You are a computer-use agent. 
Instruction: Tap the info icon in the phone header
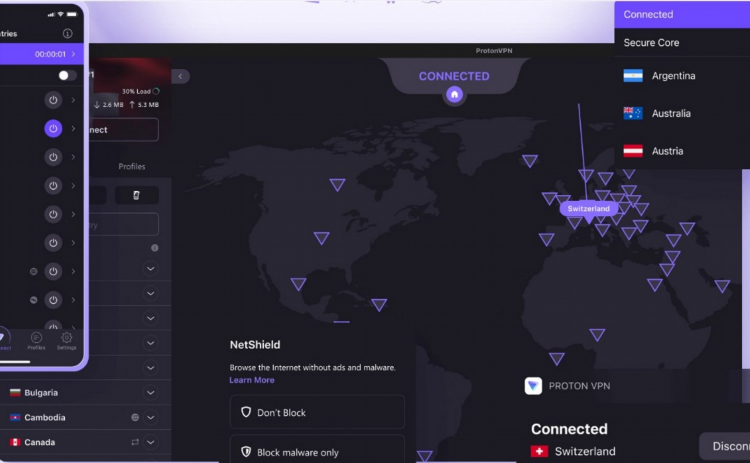(67, 33)
